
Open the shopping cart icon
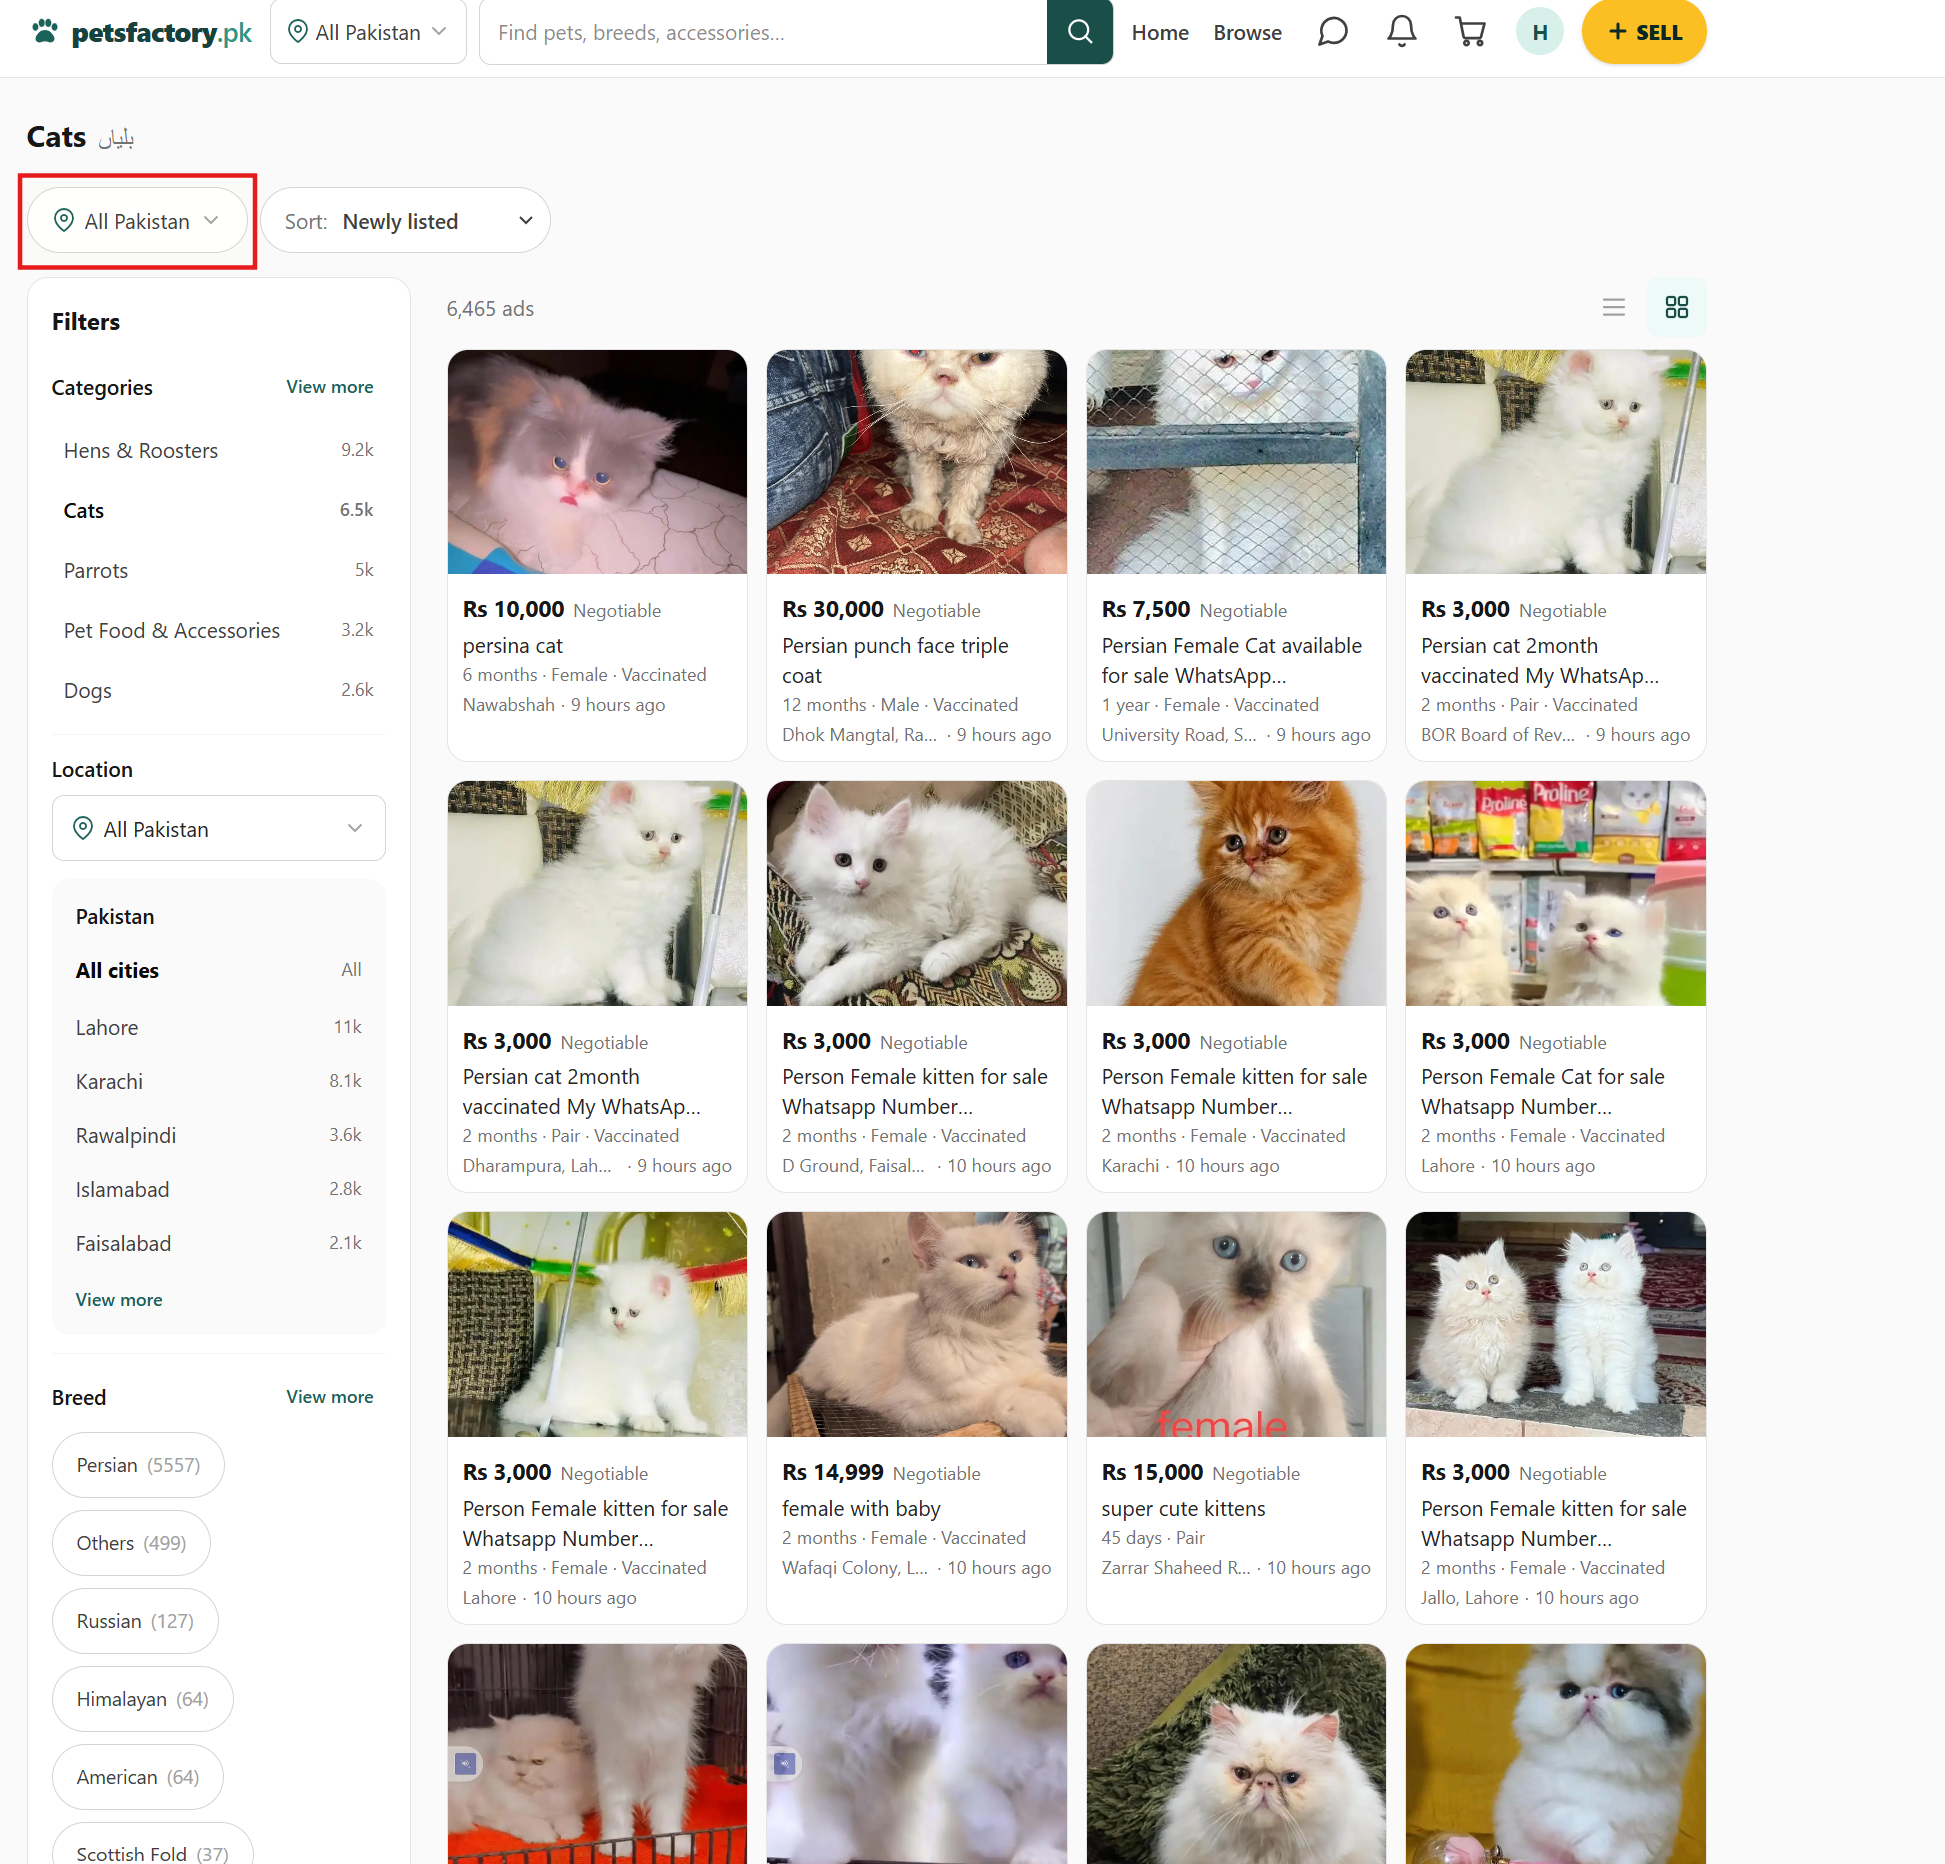(1469, 32)
